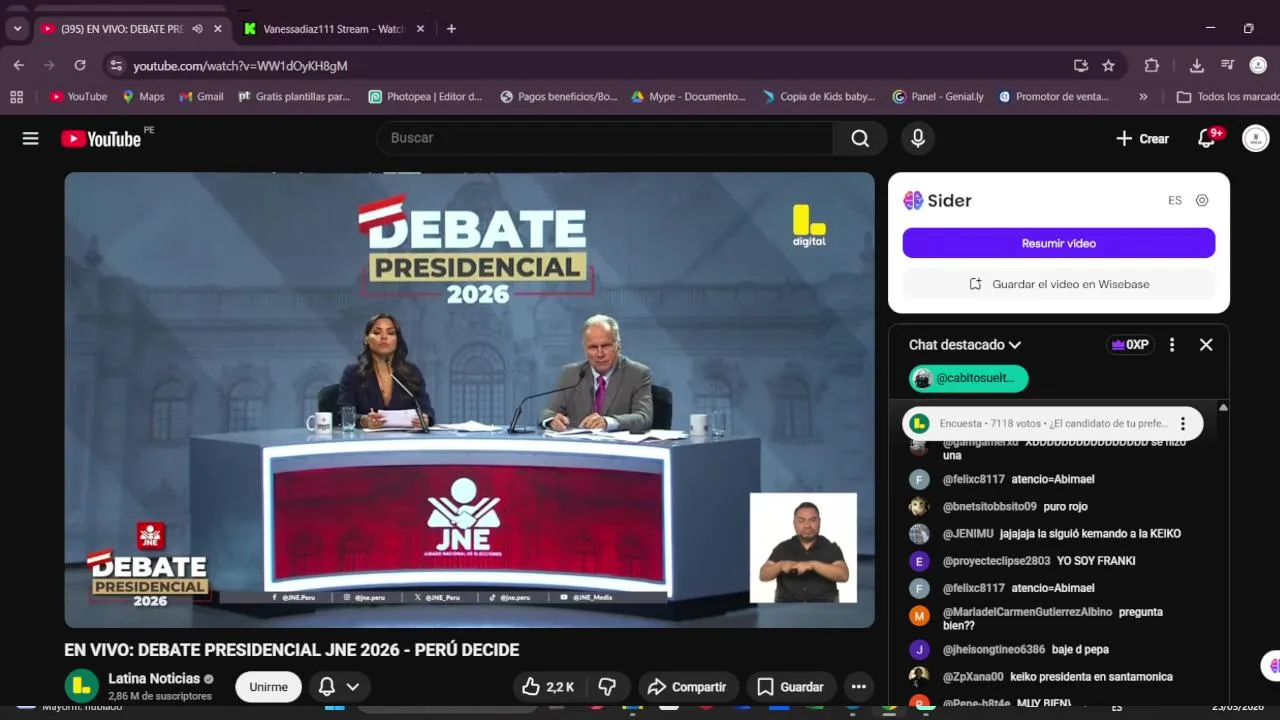Open the tab search dropdown arrow
1280x720 pixels.
pyautogui.click(x=17, y=29)
